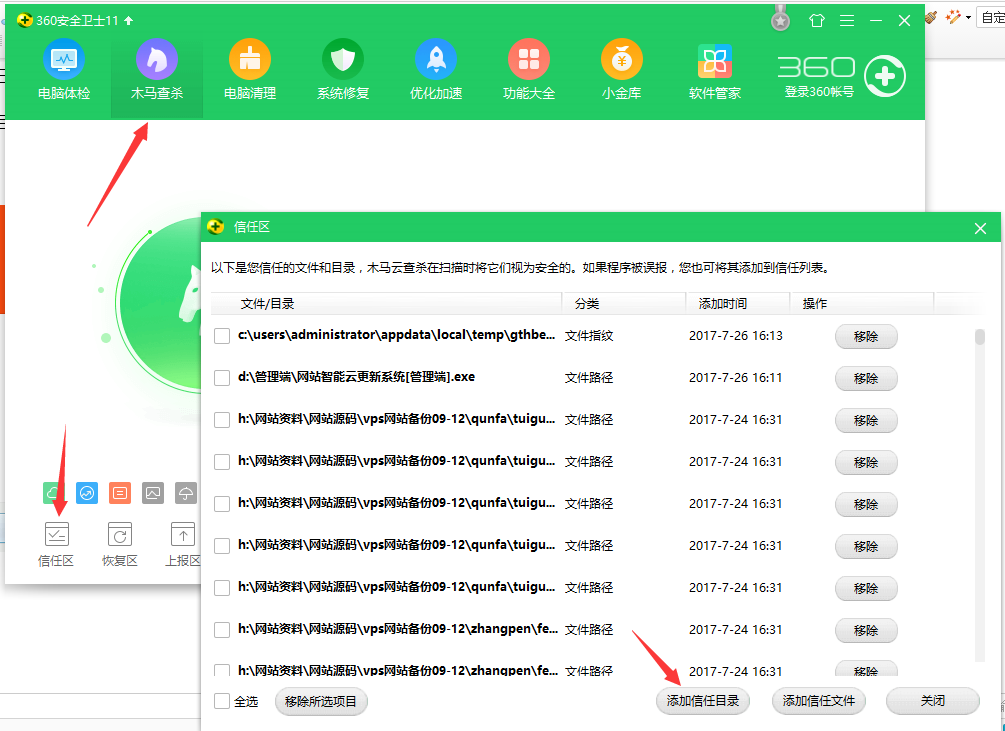Click the green cloud engine icon
This screenshot has width=1005, height=731.
click(53, 493)
